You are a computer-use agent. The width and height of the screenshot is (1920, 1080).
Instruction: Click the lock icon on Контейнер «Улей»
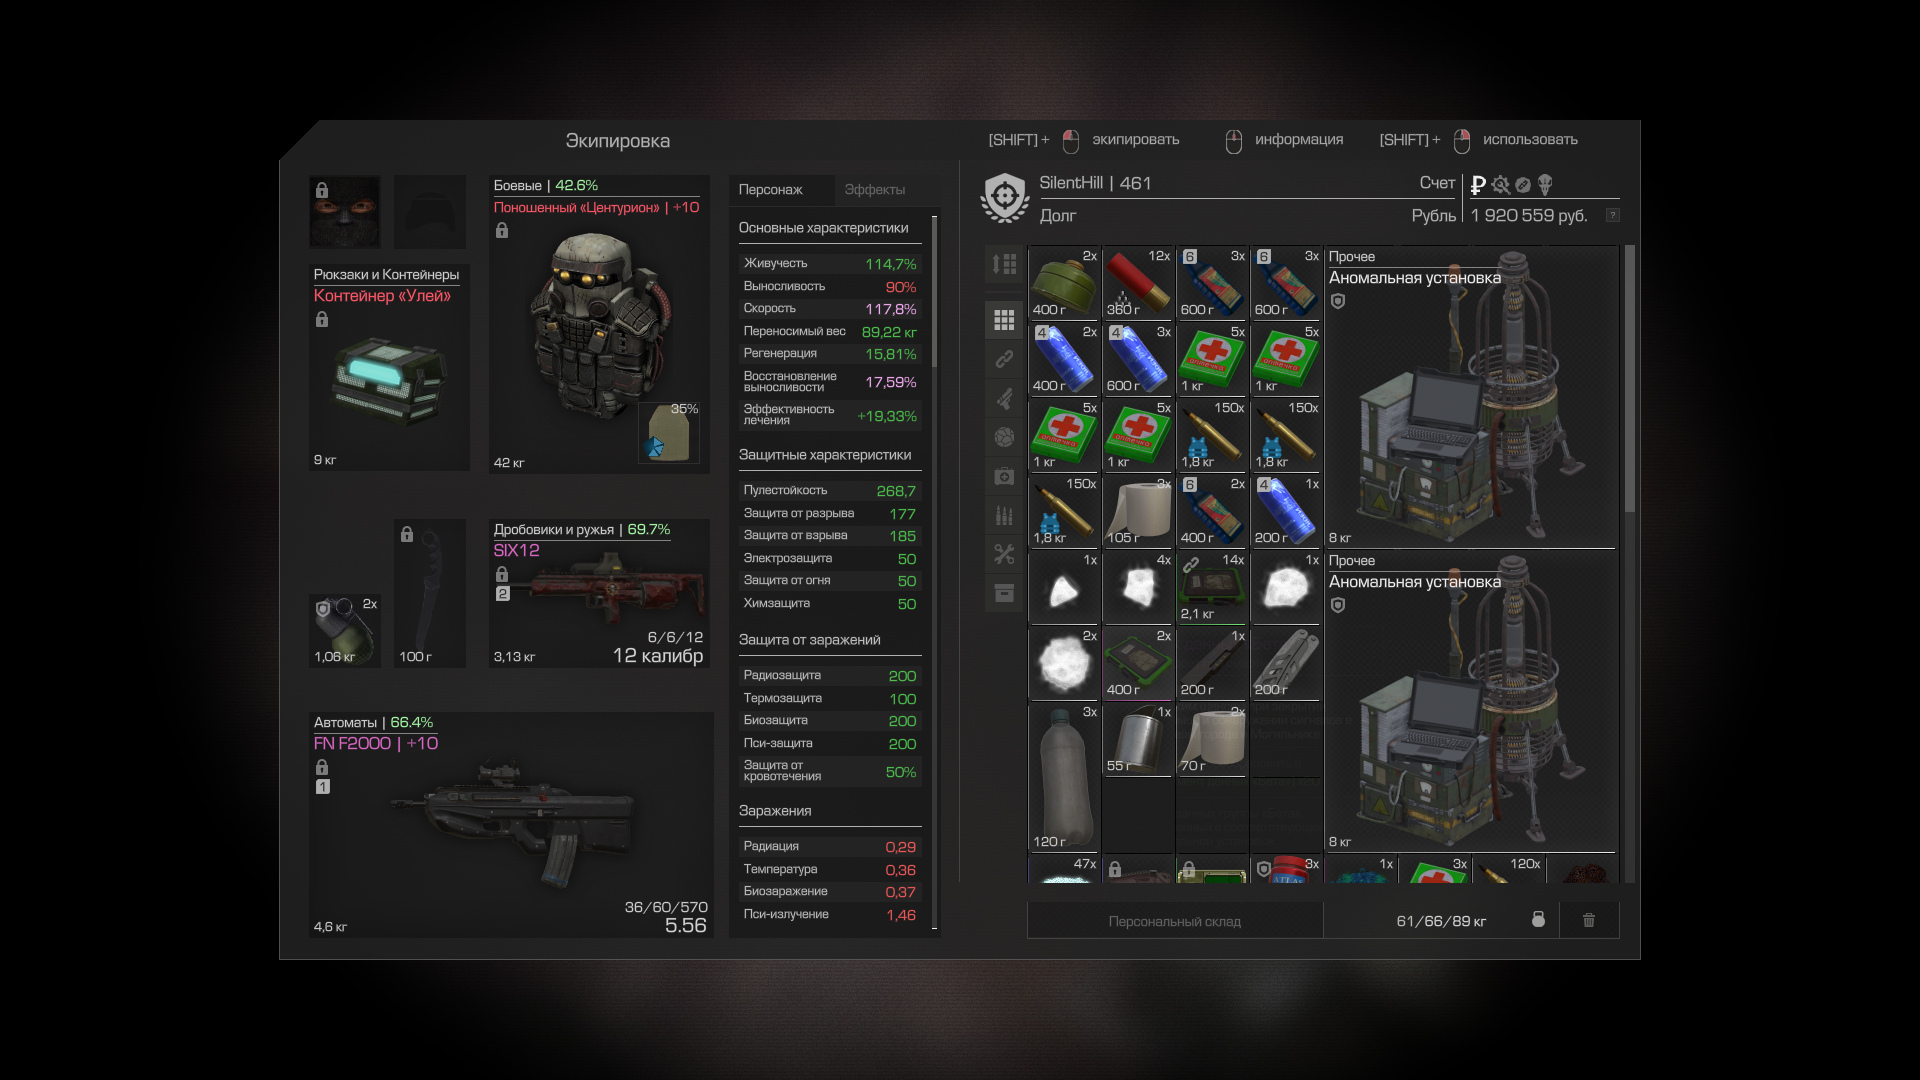click(x=322, y=320)
